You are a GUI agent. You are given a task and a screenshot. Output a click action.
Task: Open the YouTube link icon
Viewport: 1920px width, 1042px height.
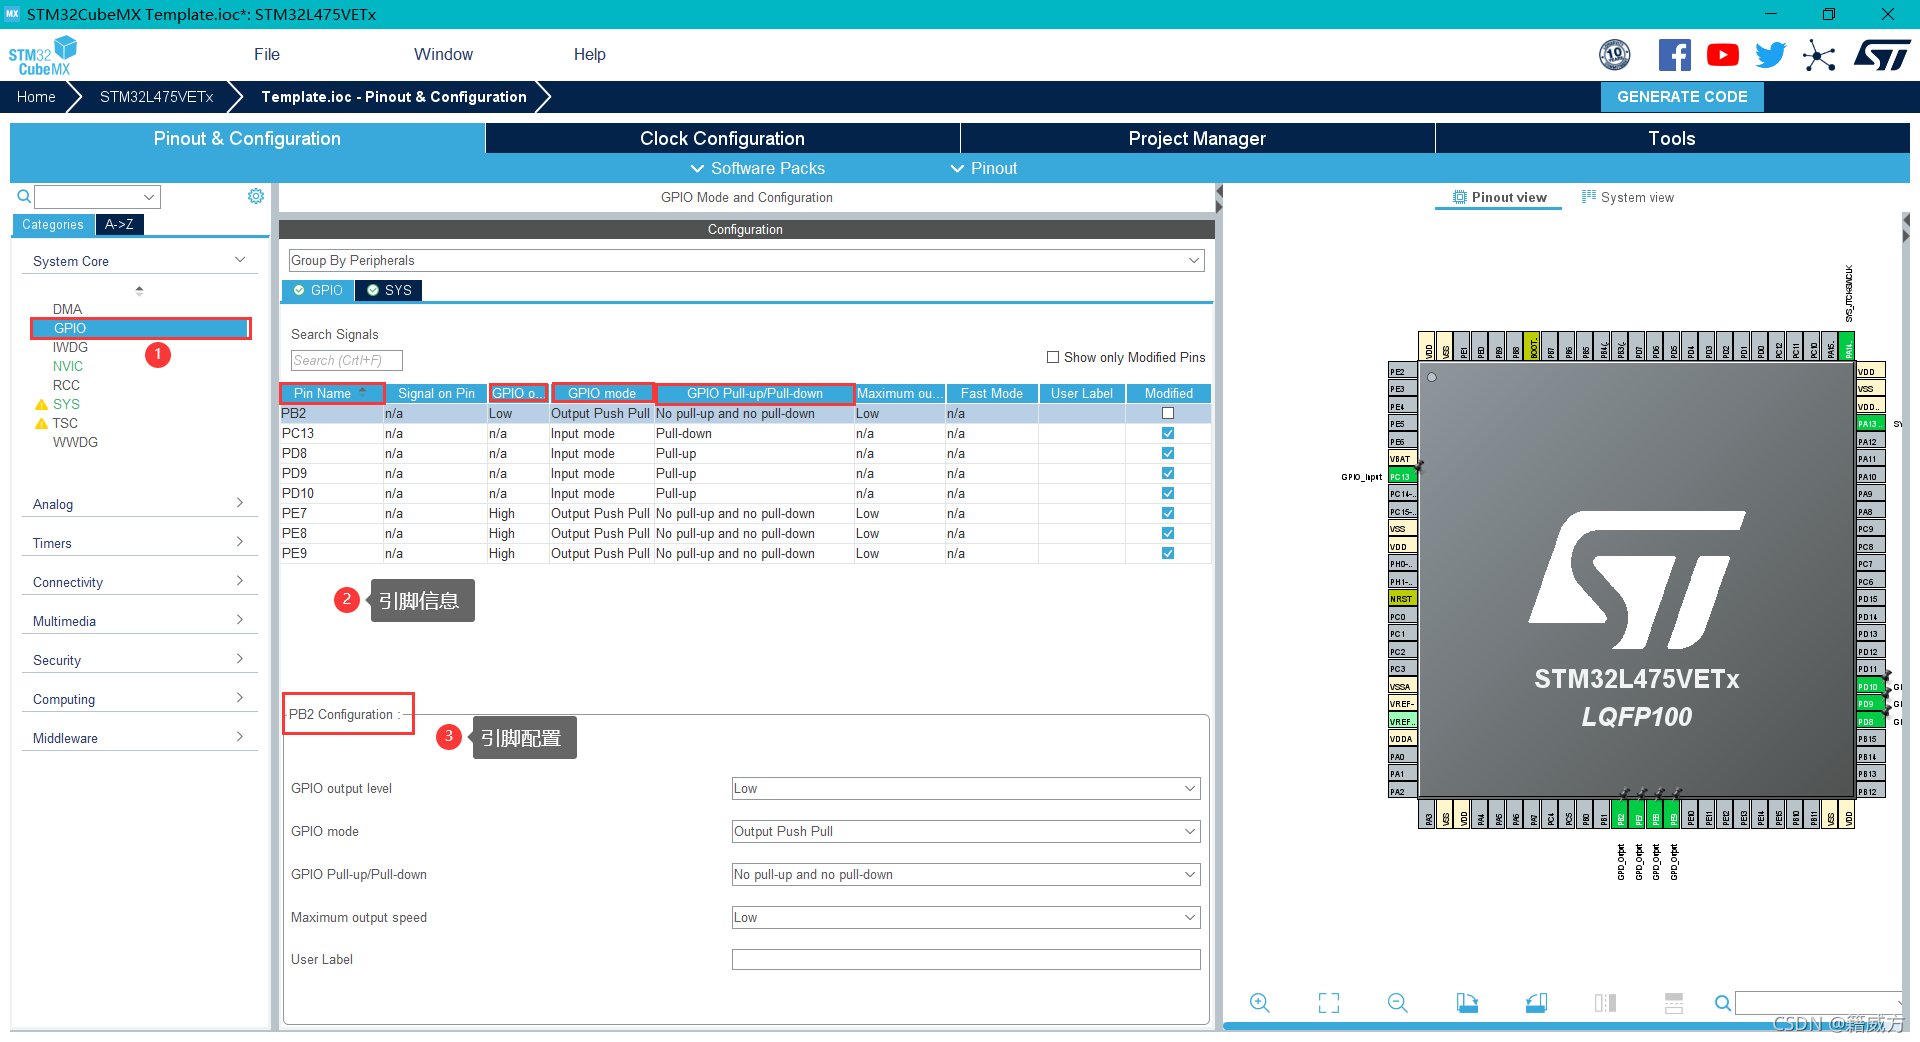[x=1722, y=55]
